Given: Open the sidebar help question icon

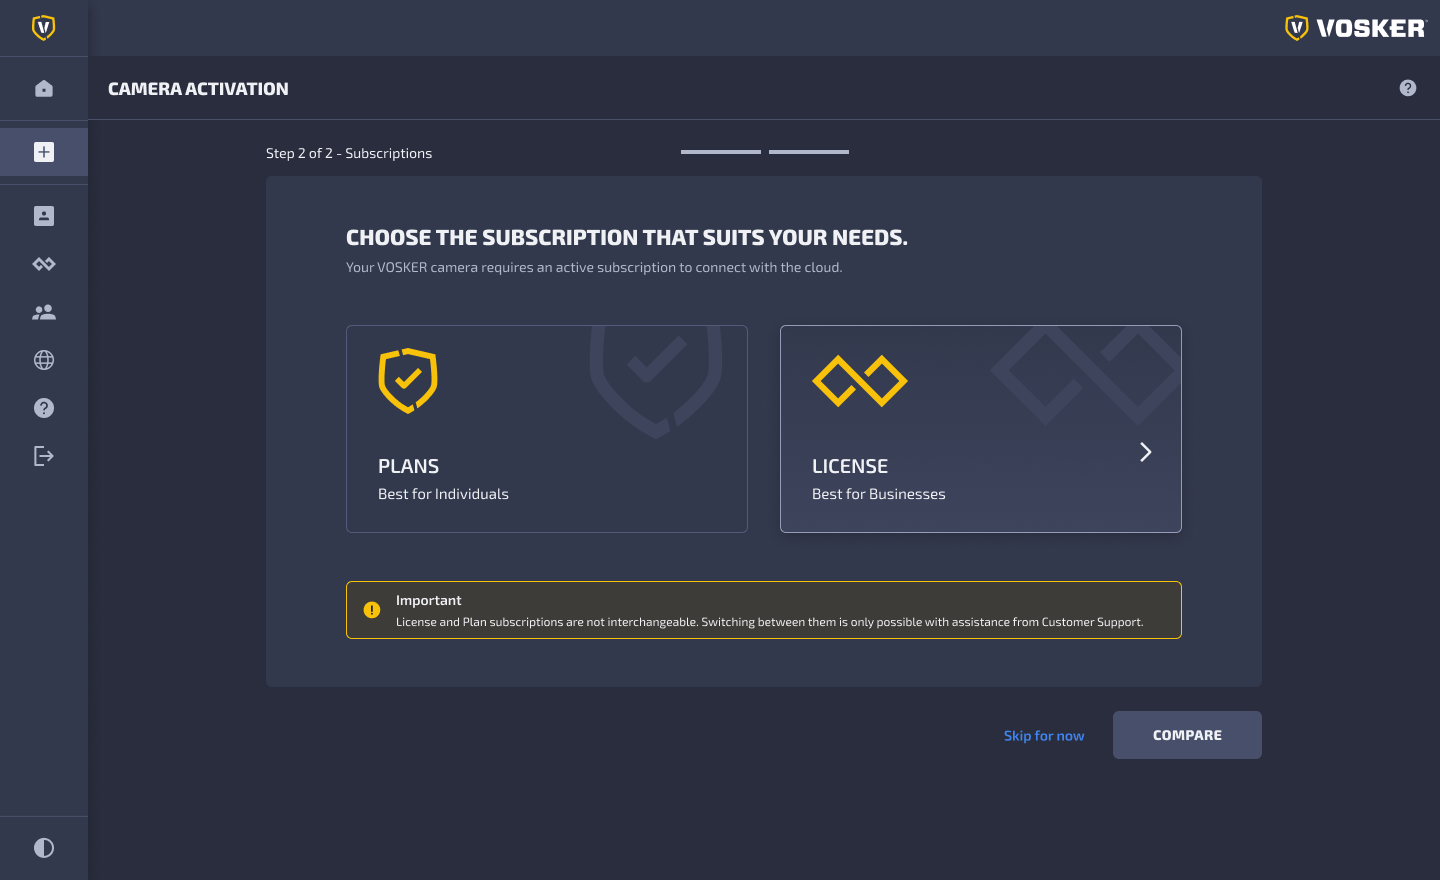Looking at the screenshot, I should point(44,408).
